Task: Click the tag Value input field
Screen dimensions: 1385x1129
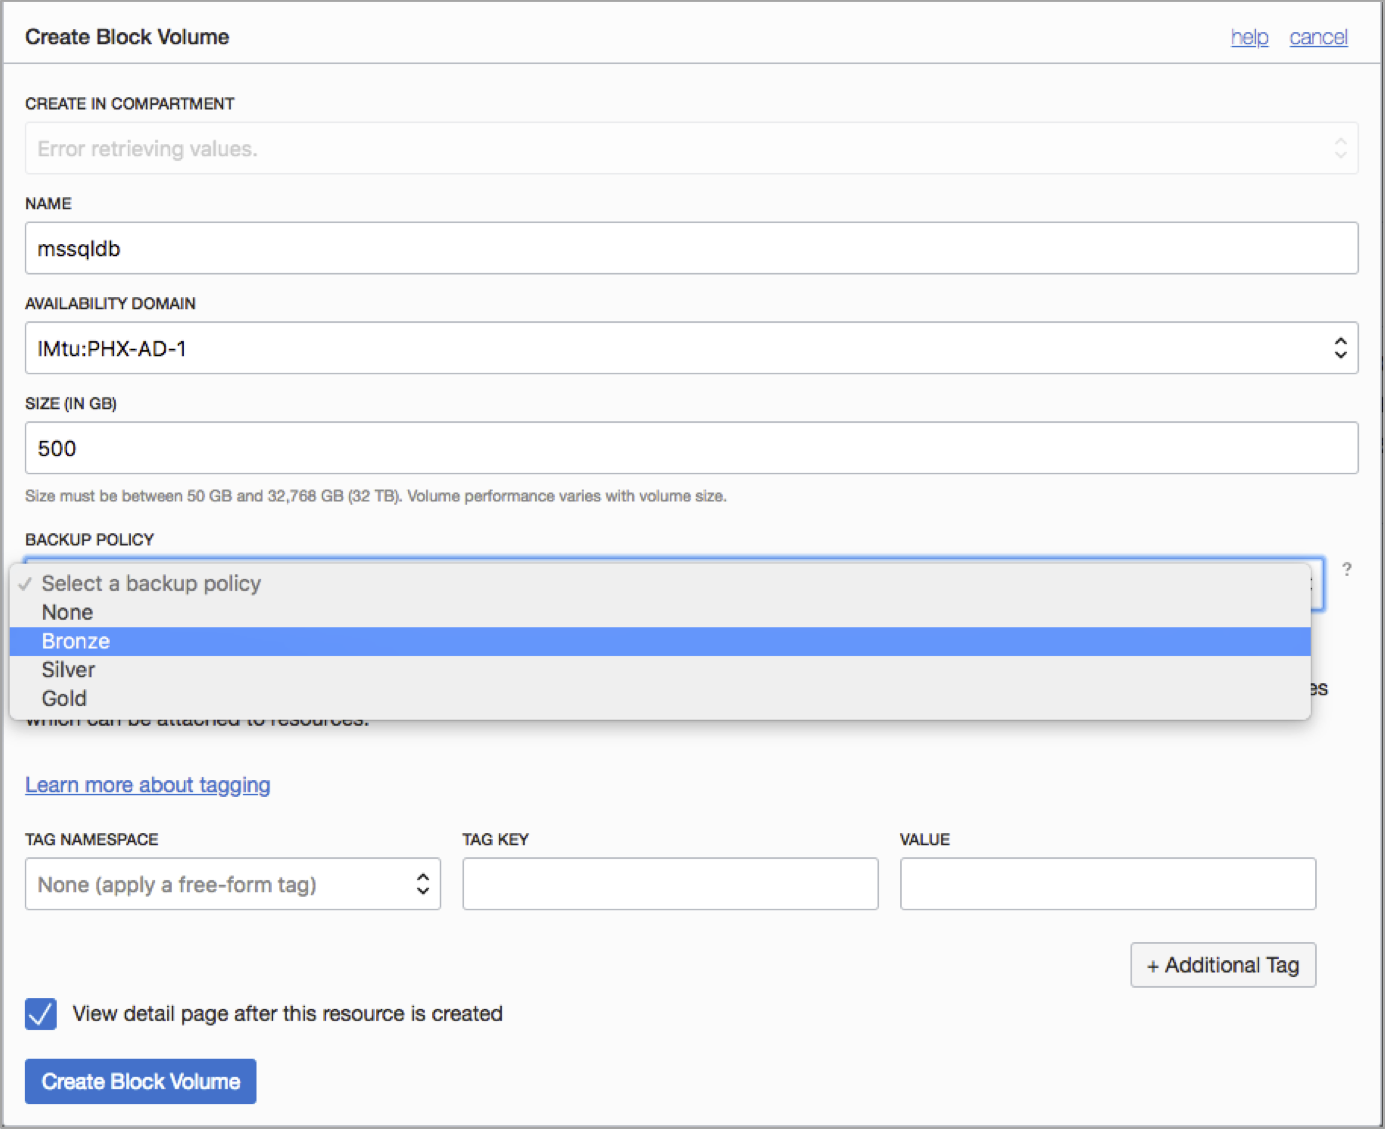Action: tap(1107, 884)
